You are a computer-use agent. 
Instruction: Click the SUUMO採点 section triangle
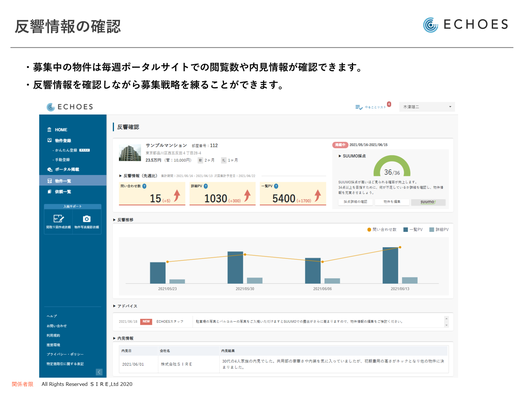coord(340,156)
